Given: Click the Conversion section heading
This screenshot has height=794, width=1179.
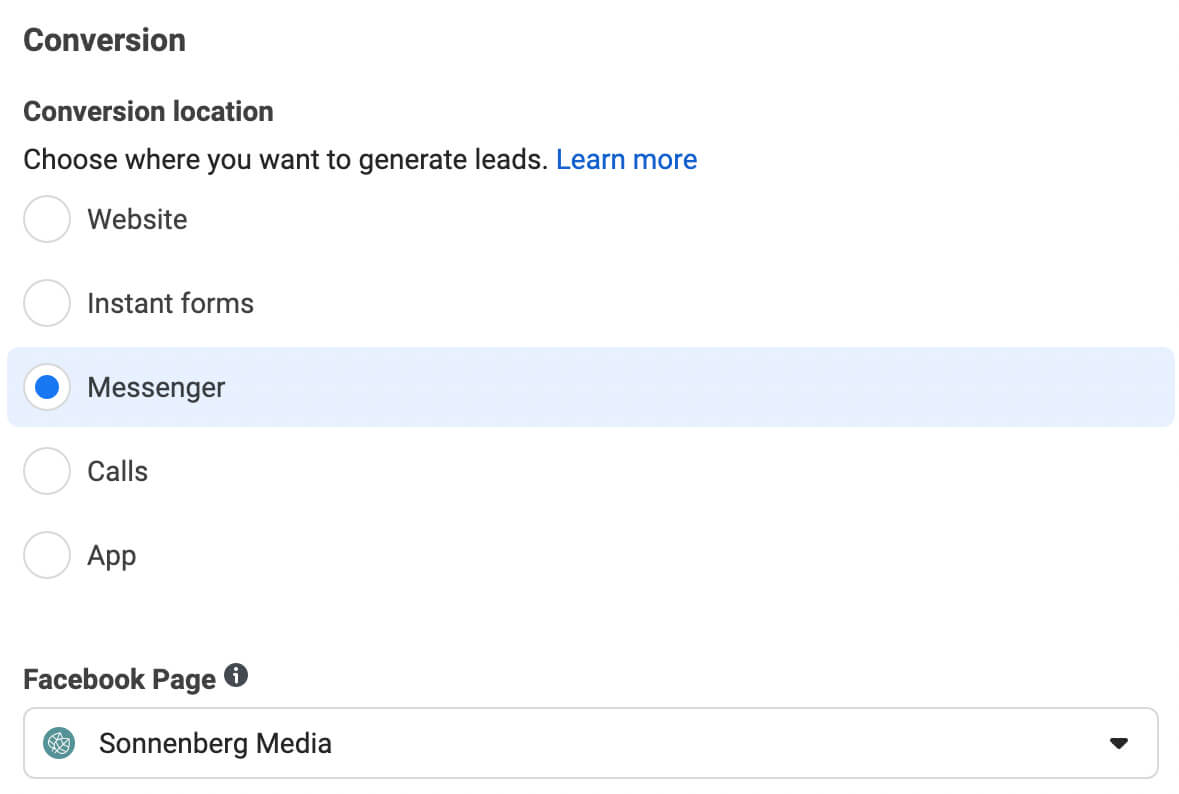Looking at the screenshot, I should [104, 40].
